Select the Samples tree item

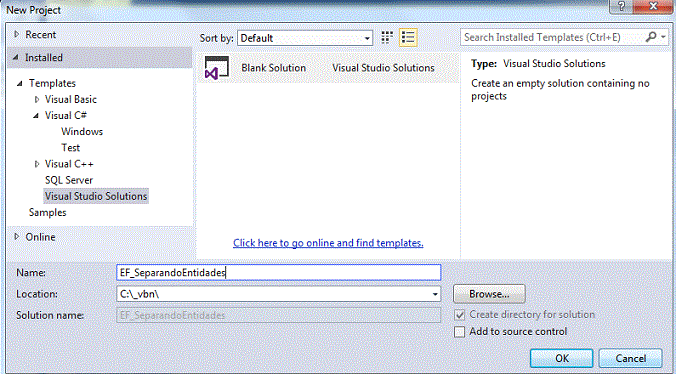[x=47, y=212]
